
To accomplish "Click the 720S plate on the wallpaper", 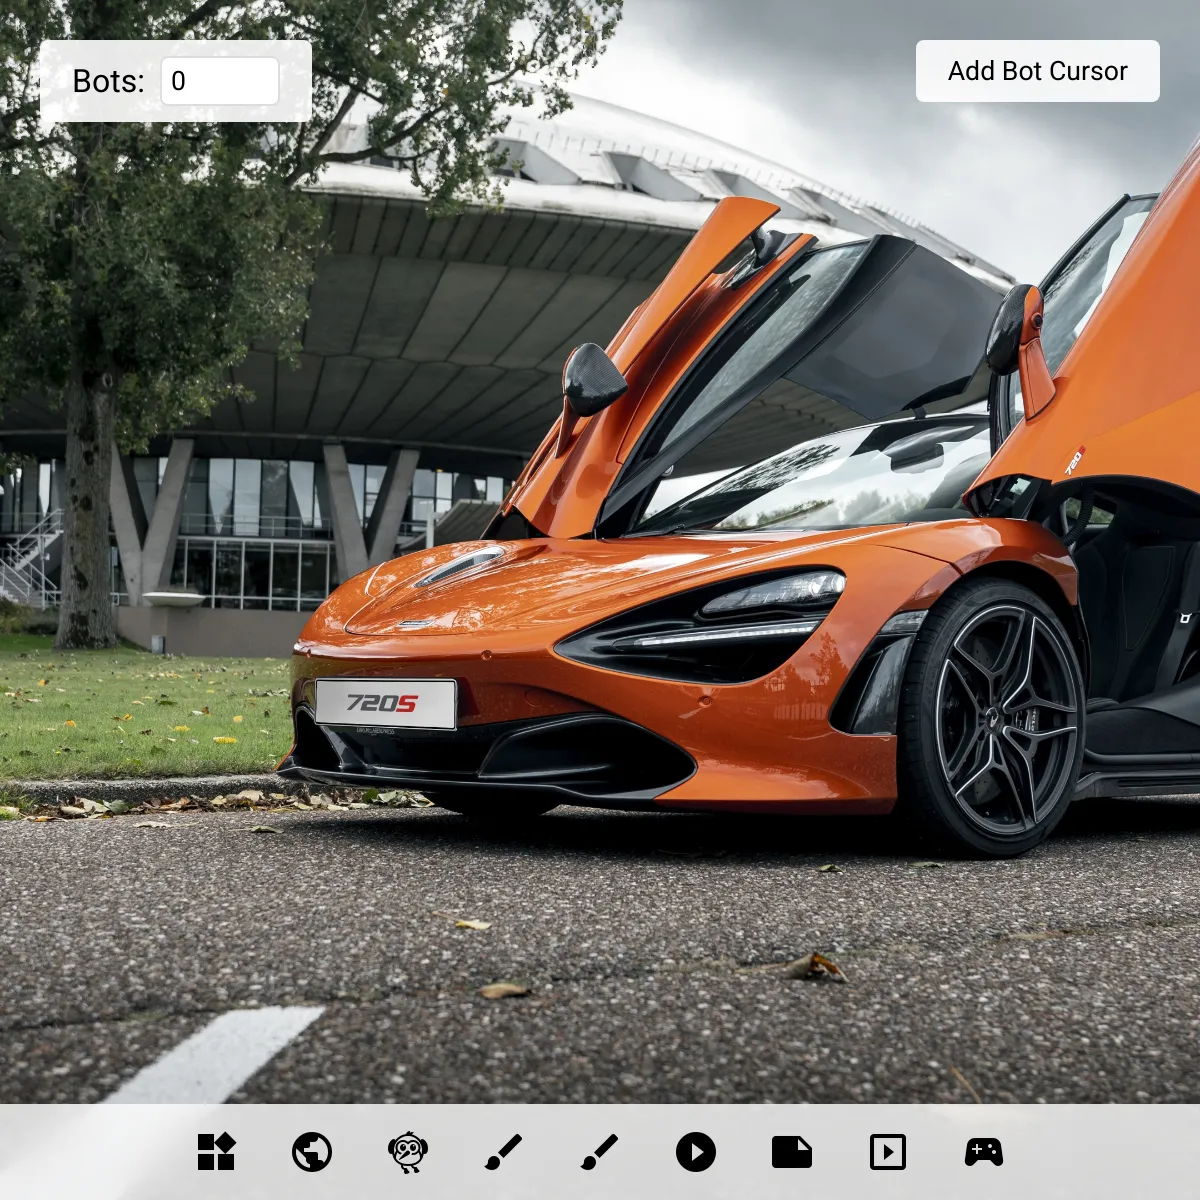I will (385, 704).
